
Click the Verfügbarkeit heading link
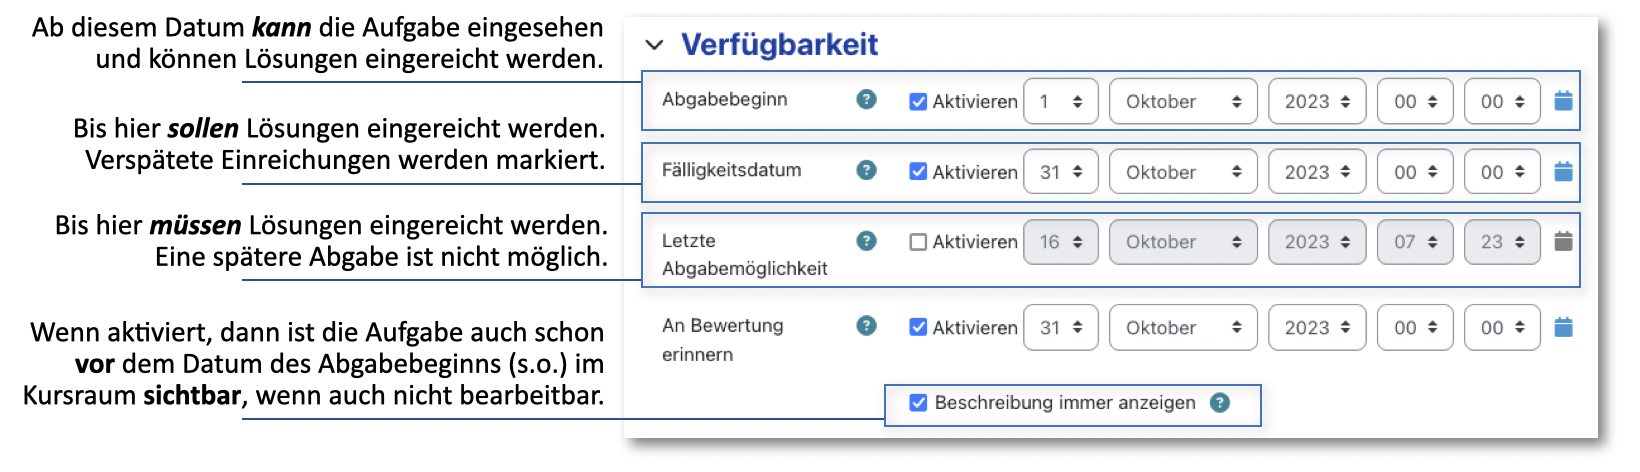pos(779,45)
